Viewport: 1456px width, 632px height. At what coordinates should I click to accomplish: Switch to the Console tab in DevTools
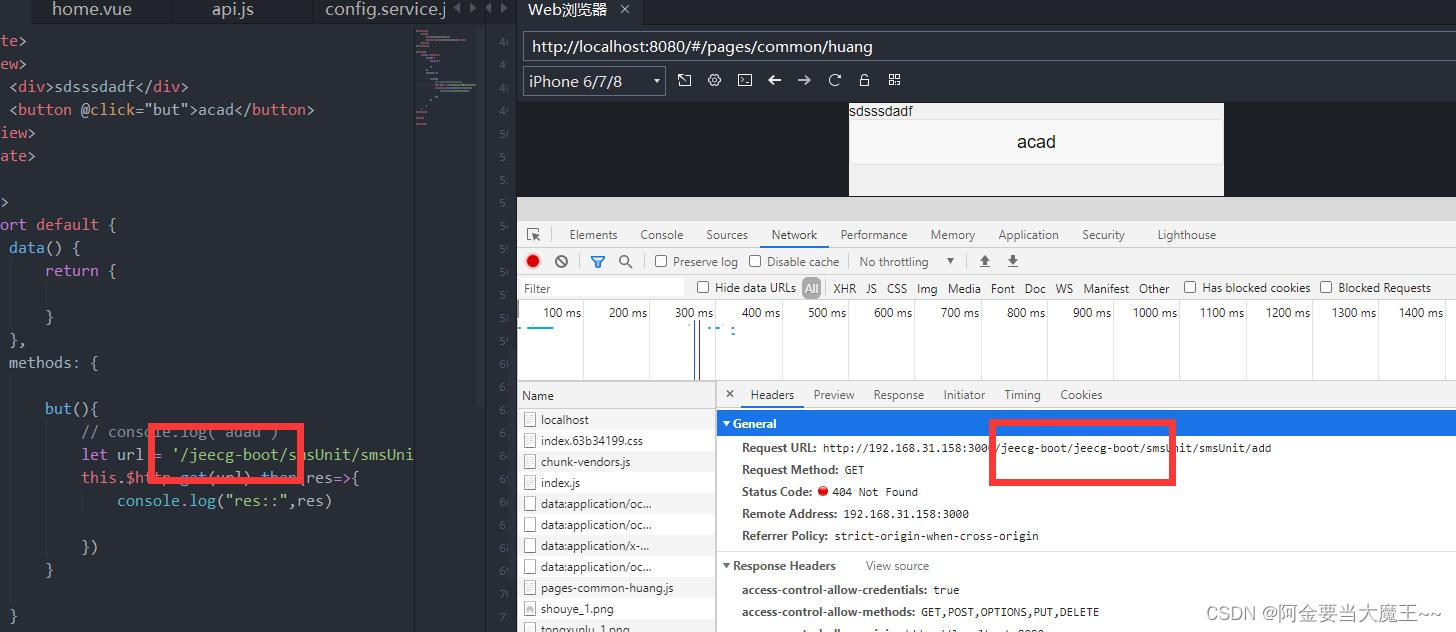[661, 235]
